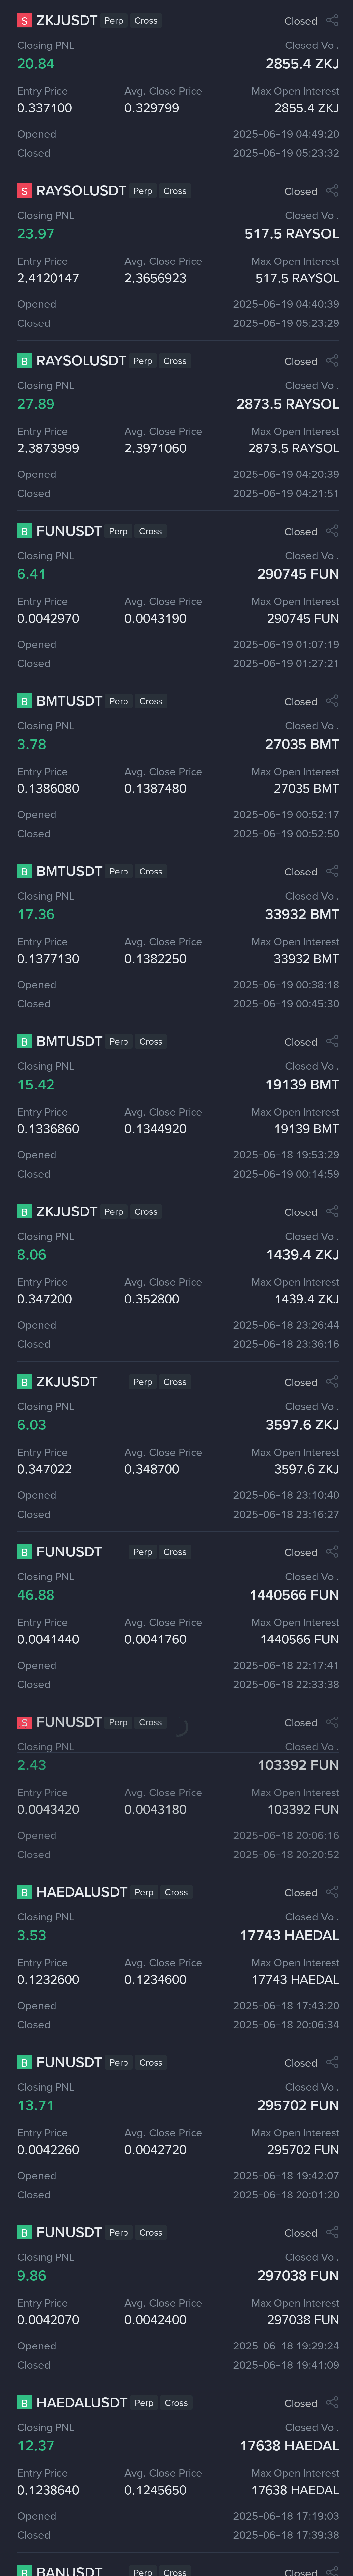Click Closed status on BMTUSDT 15.42 PNL position
Screen dimensions: 353x2576
coord(300,1042)
